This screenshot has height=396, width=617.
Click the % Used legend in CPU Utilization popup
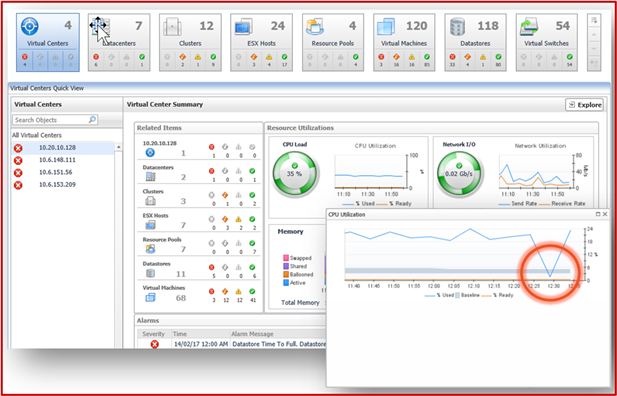click(x=440, y=295)
